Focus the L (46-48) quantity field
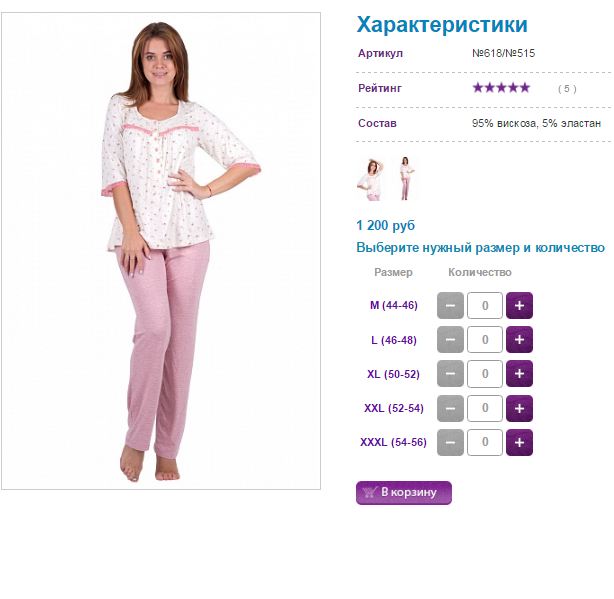Image resolution: width=614 pixels, height=599 pixels. point(485,339)
